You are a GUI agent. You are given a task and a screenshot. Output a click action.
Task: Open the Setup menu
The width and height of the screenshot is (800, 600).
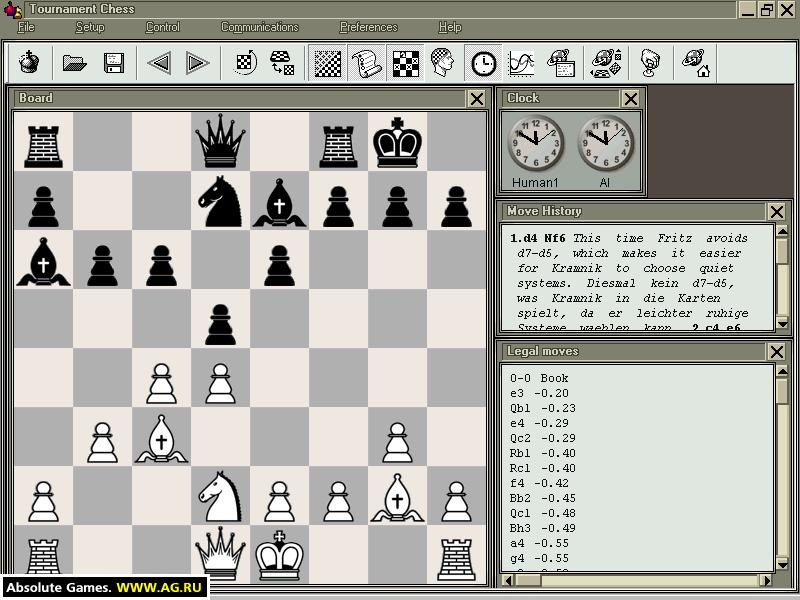point(90,27)
